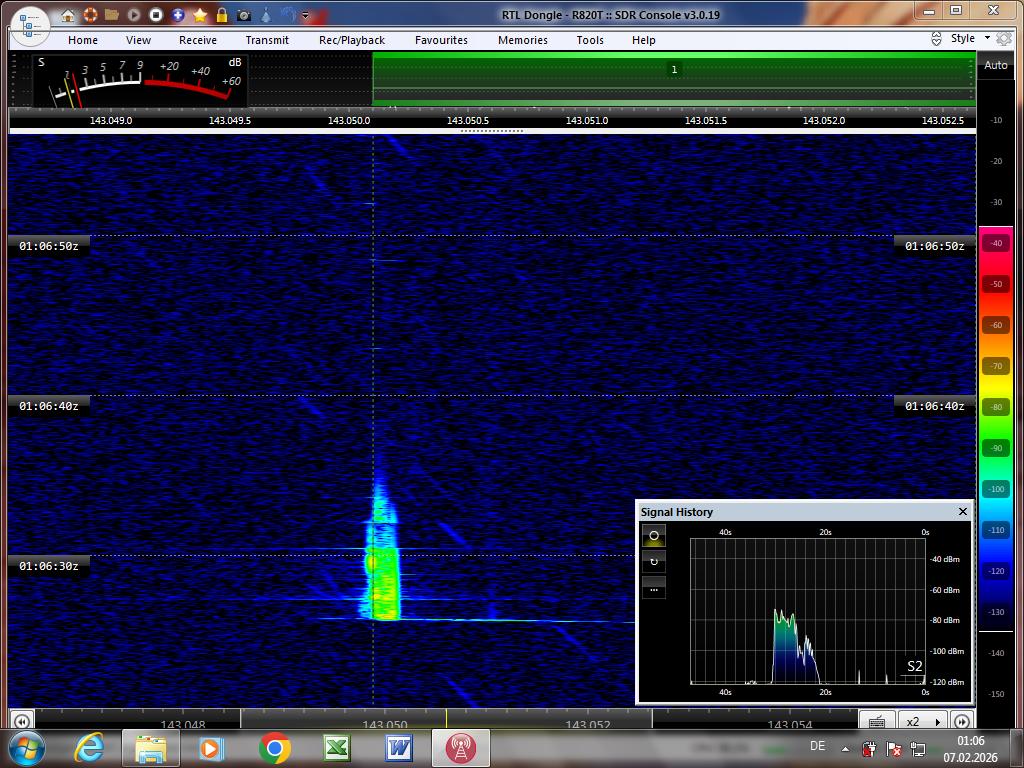This screenshot has width=1024, height=768.
Task: Switch to the Receive ribbon tab
Action: pyautogui.click(x=198, y=40)
